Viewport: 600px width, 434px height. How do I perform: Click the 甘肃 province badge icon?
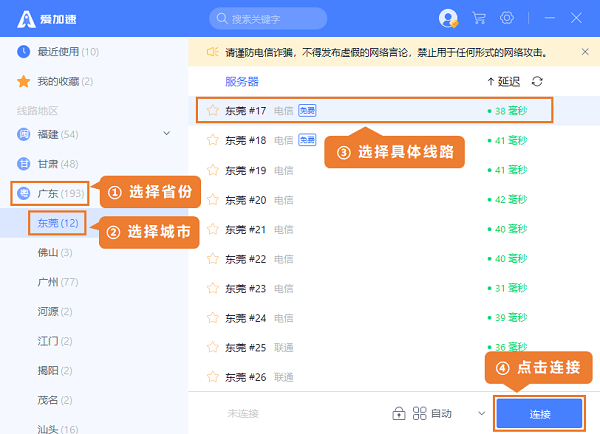tap(24, 164)
